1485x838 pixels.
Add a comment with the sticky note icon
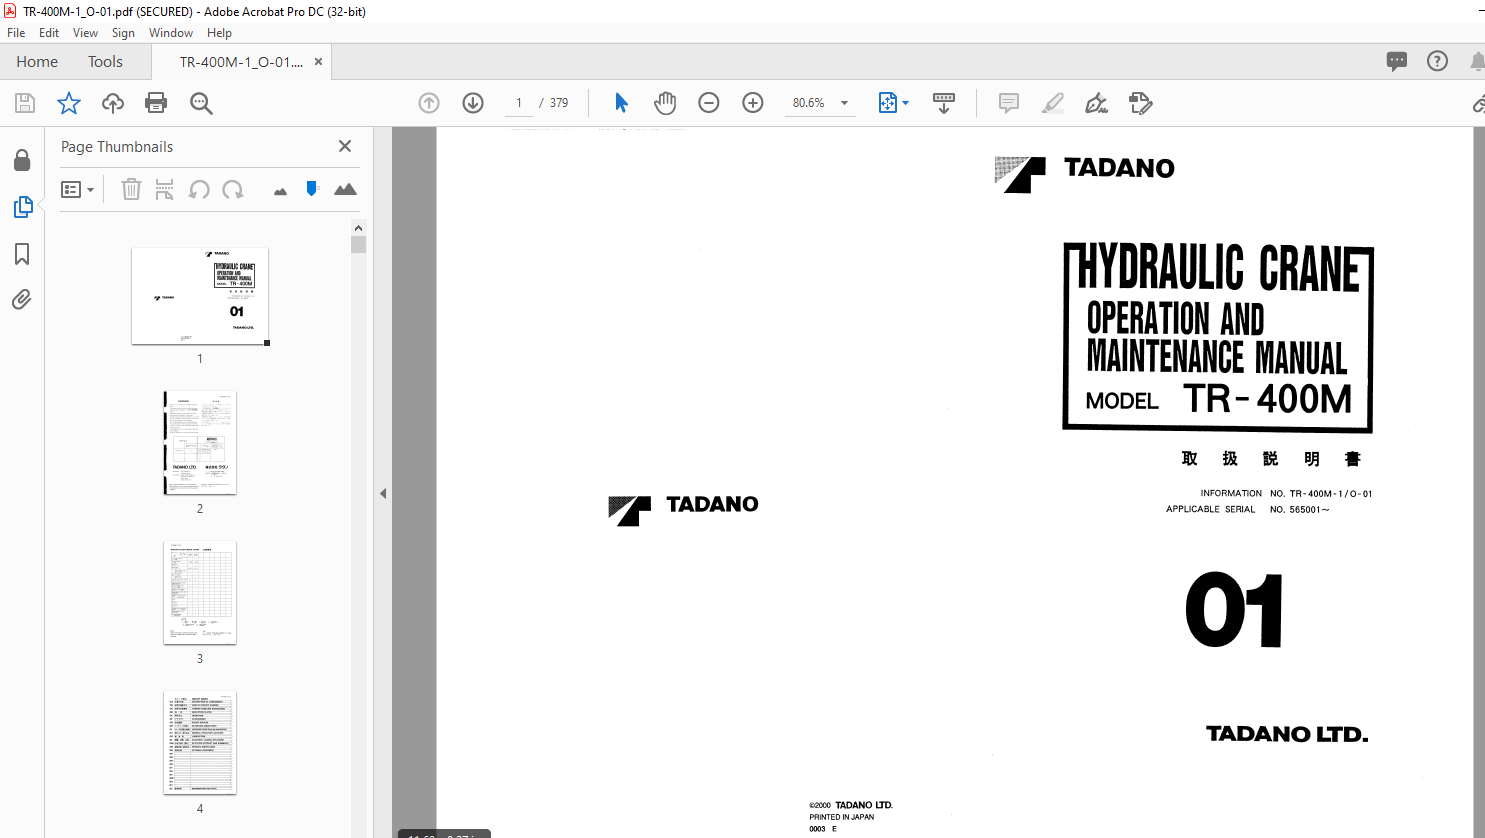[1009, 103]
